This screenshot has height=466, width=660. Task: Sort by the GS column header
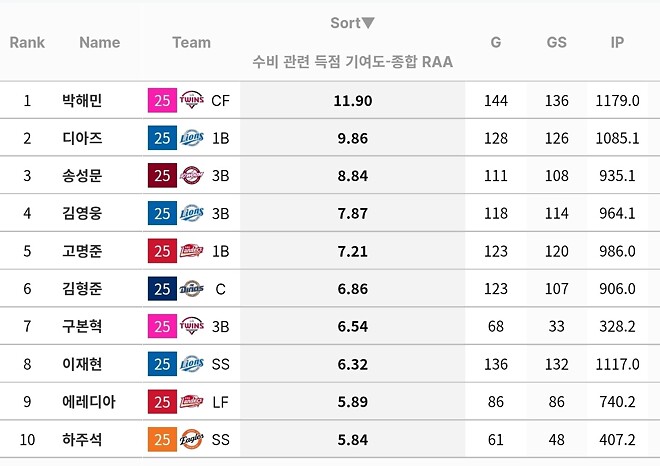click(x=557, y=42)
